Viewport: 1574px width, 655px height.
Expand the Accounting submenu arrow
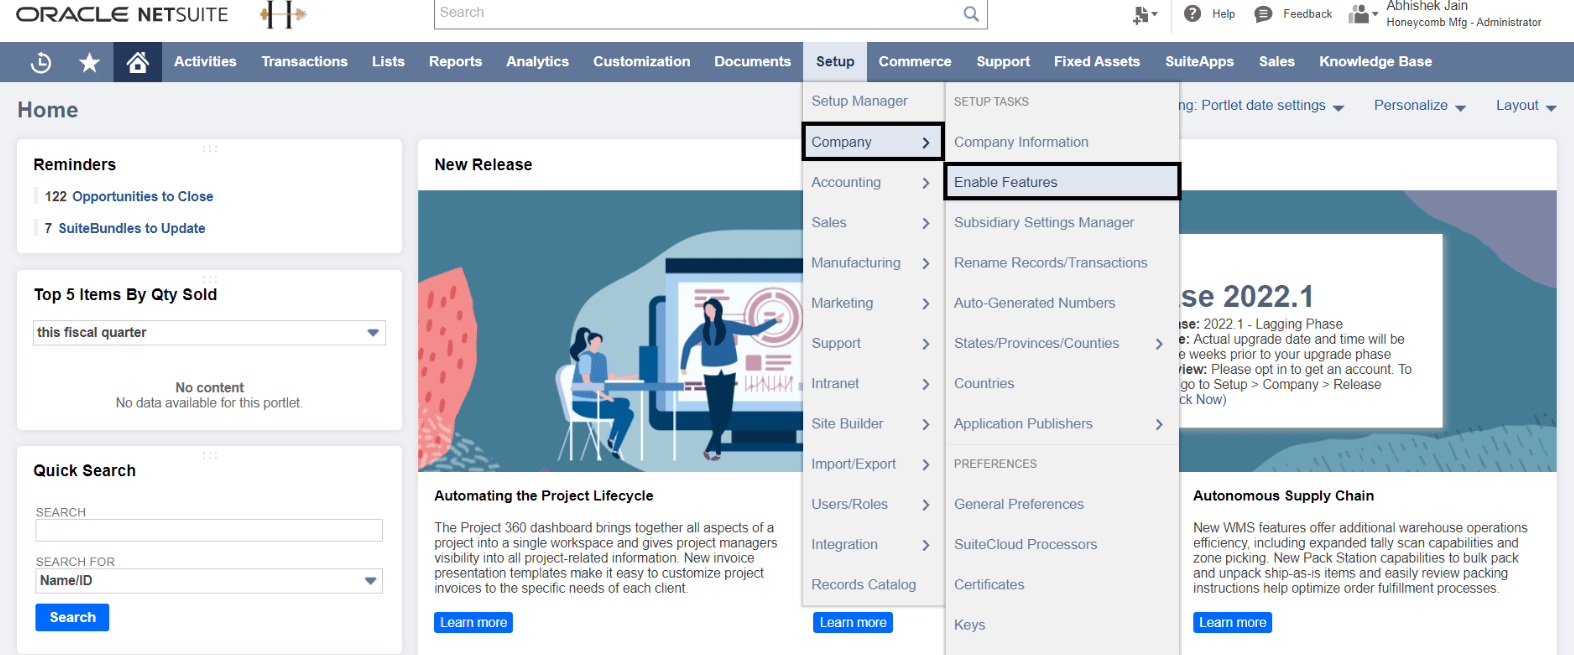(x=926, y=183)
